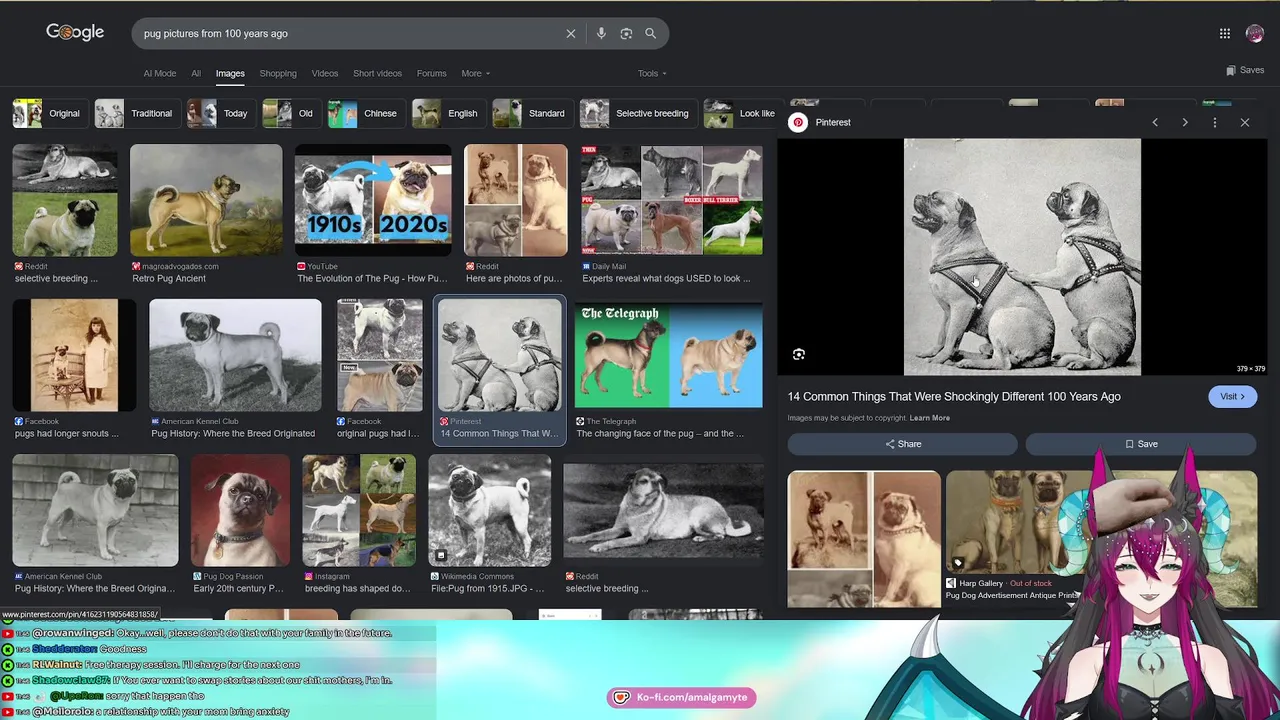Show previous image in the preview panel
The width and height of the screenshot is (1280, 720).
tap(1155, 122)
